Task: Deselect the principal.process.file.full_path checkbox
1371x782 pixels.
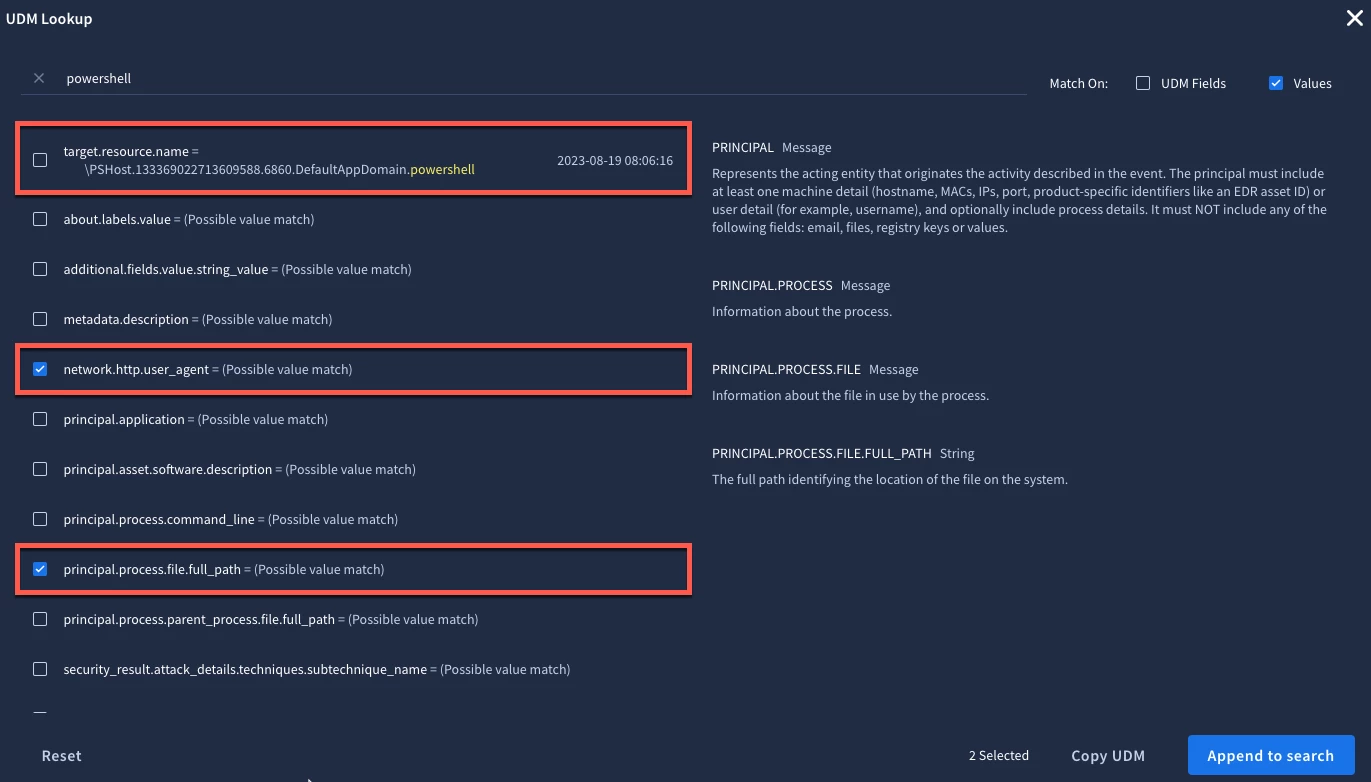Action: [40, 569]
